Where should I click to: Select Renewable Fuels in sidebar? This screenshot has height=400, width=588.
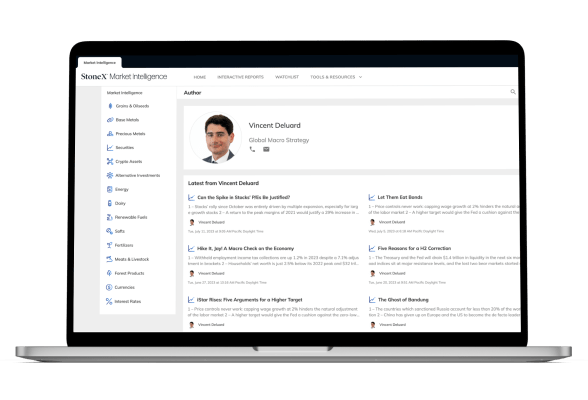(x=131, y=217)
